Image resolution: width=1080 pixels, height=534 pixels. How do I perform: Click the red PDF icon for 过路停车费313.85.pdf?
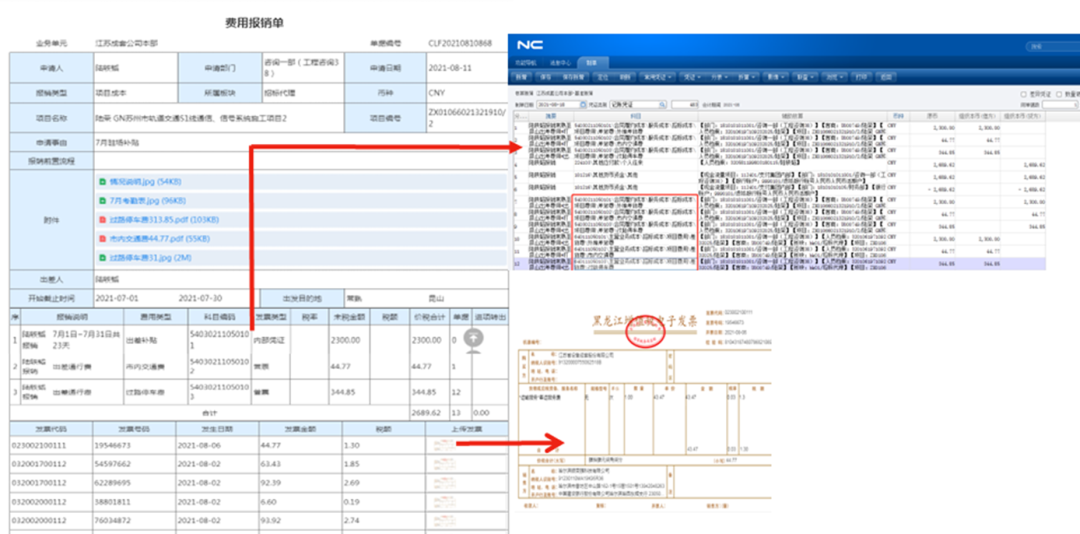click(102, 219)
